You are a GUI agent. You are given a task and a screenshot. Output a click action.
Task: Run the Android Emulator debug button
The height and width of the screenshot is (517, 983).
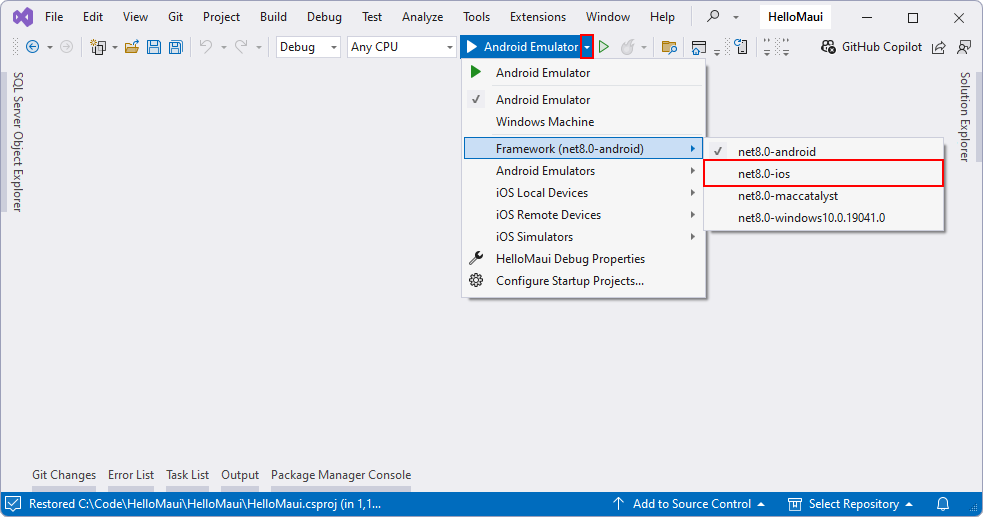tap(523, 47)
